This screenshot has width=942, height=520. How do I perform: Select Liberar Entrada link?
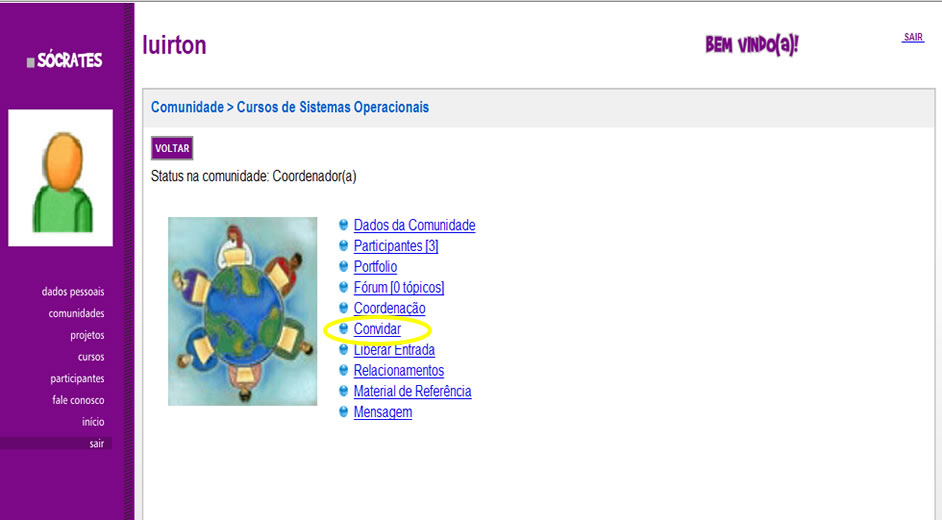(394, 350)
